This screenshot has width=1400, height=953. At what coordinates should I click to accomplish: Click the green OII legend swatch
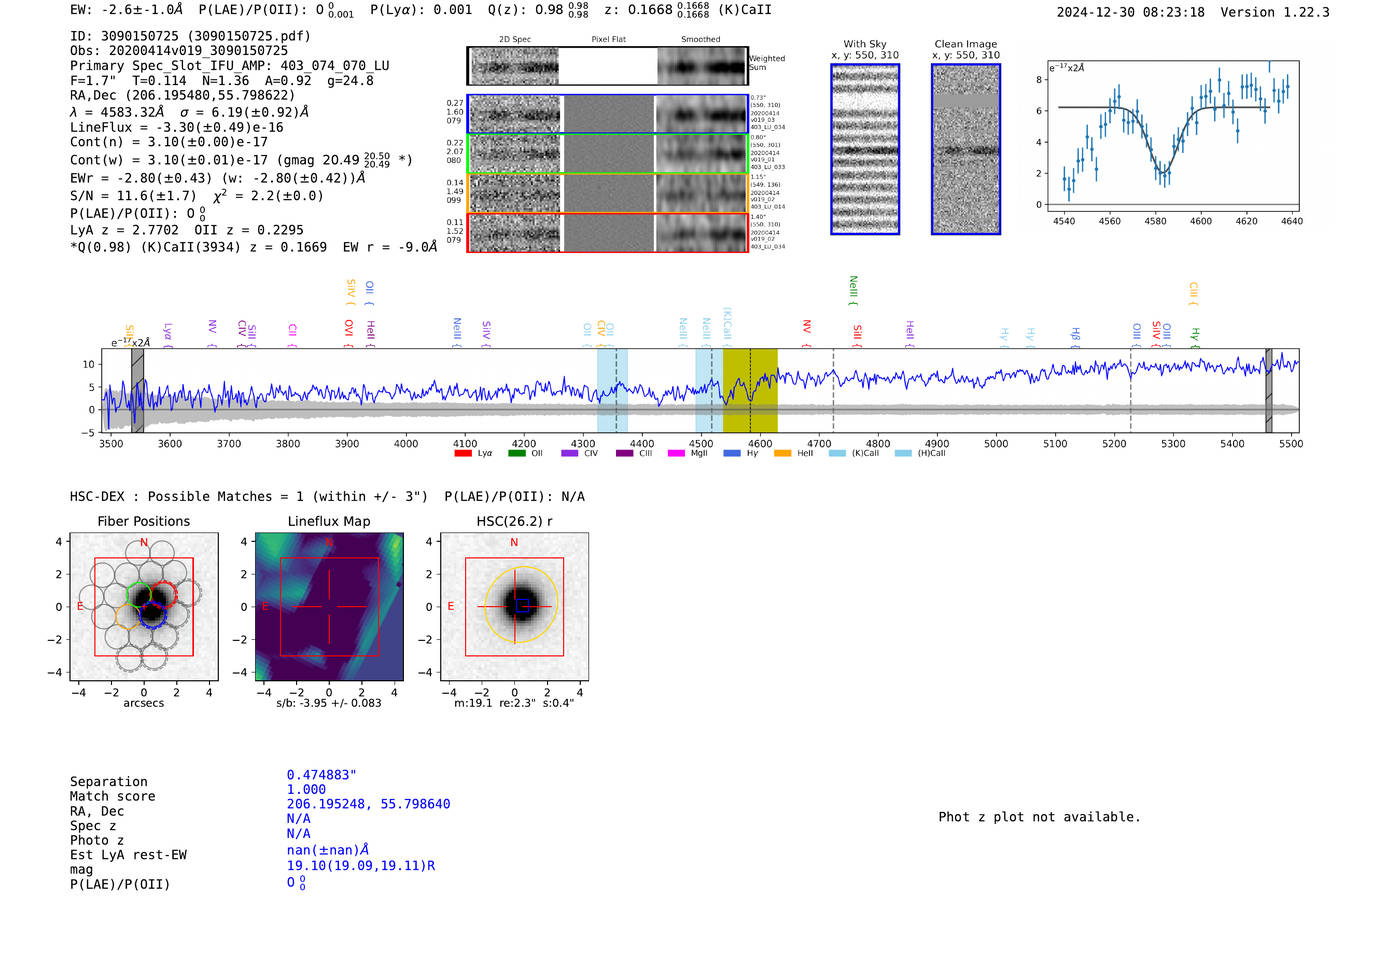point(516,454)
